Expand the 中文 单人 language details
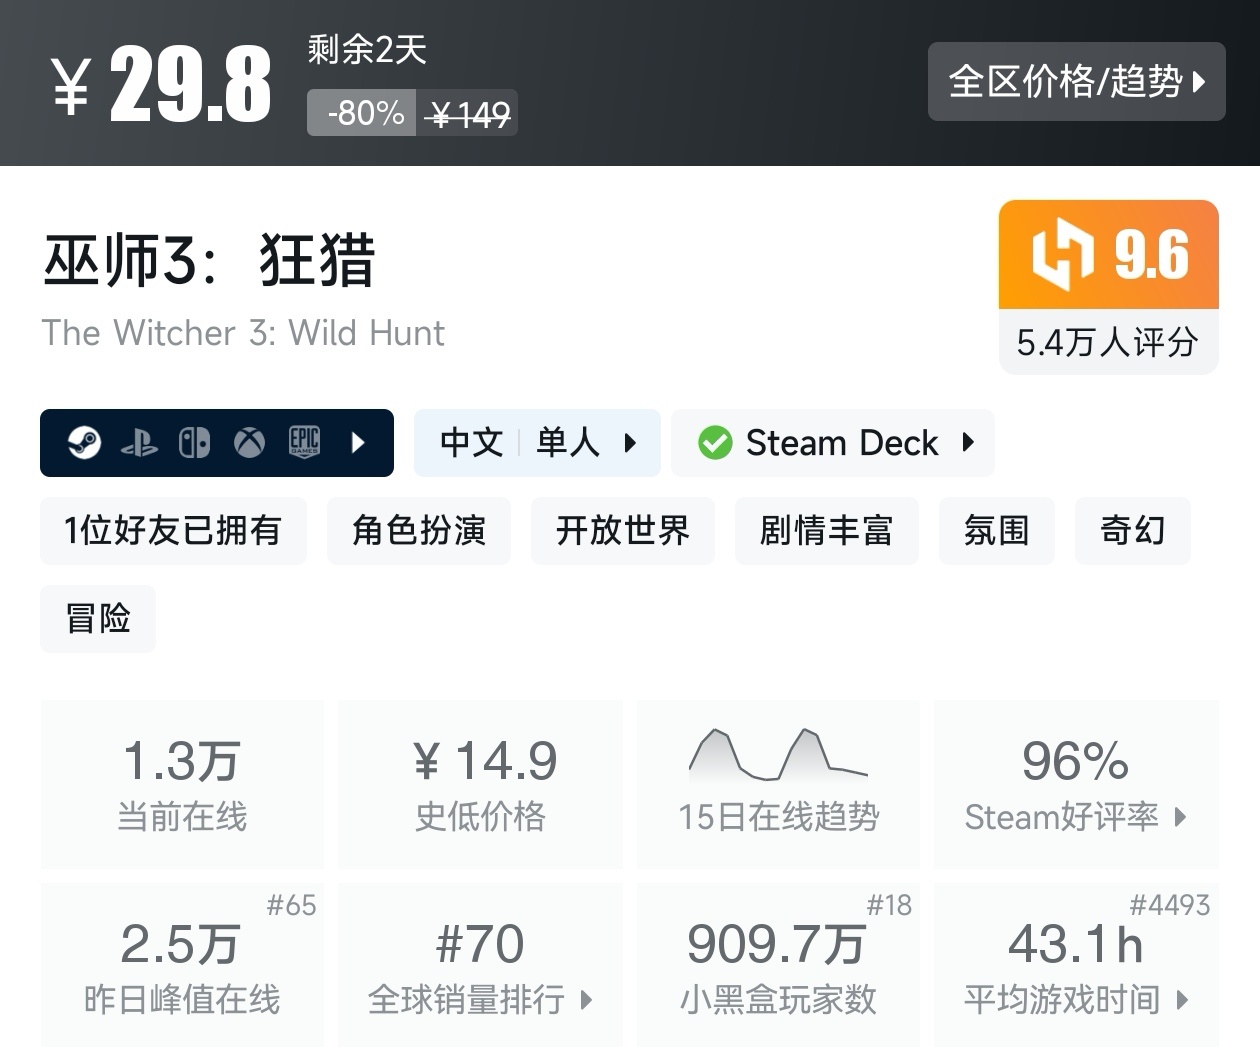This screenshot has height=1047, width=1260. point(537,443)
